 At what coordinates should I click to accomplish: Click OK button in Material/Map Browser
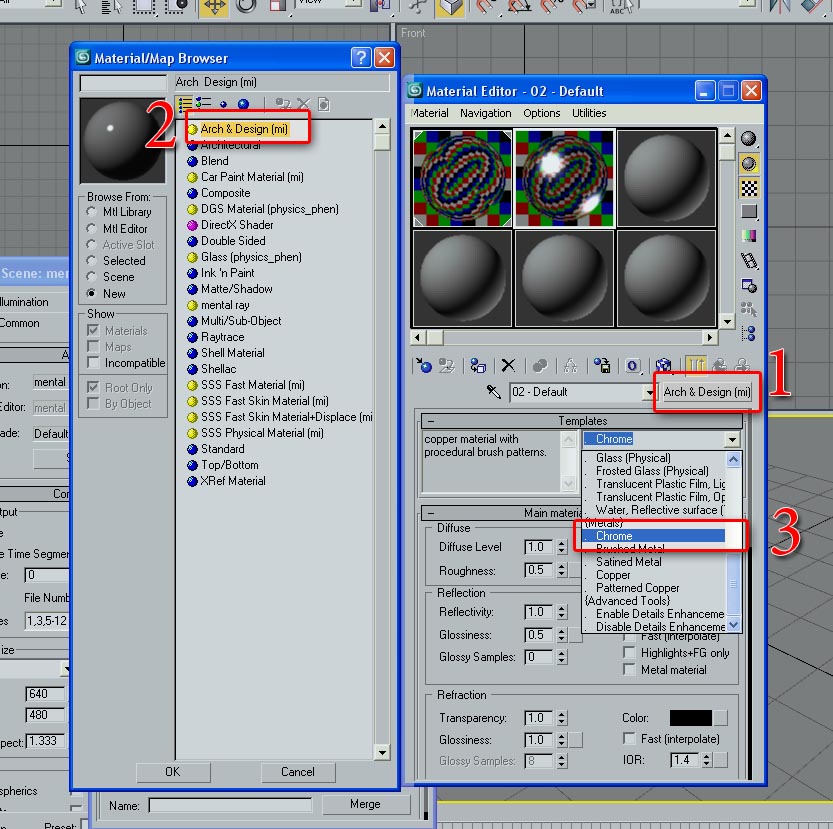pos(173,772)
